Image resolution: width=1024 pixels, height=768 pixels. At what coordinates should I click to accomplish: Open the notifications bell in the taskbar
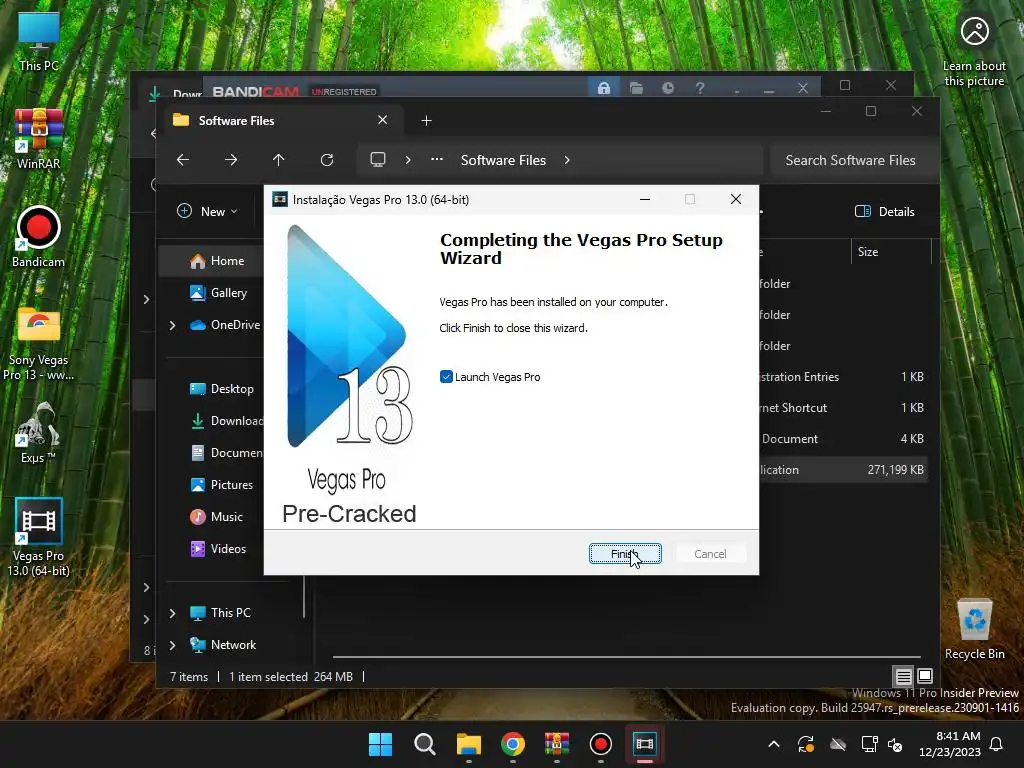point(997,744)
